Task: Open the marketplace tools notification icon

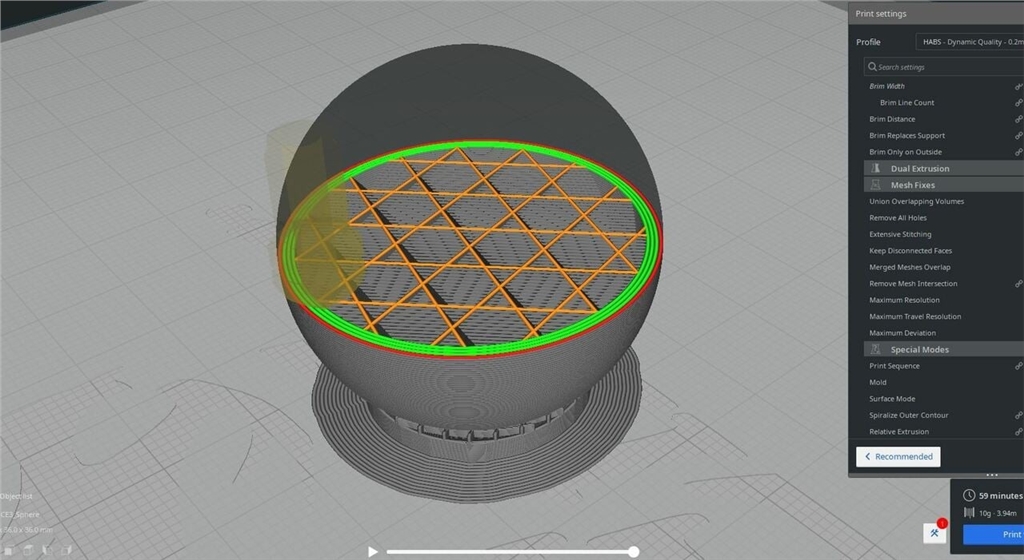Action: (935, 533)
